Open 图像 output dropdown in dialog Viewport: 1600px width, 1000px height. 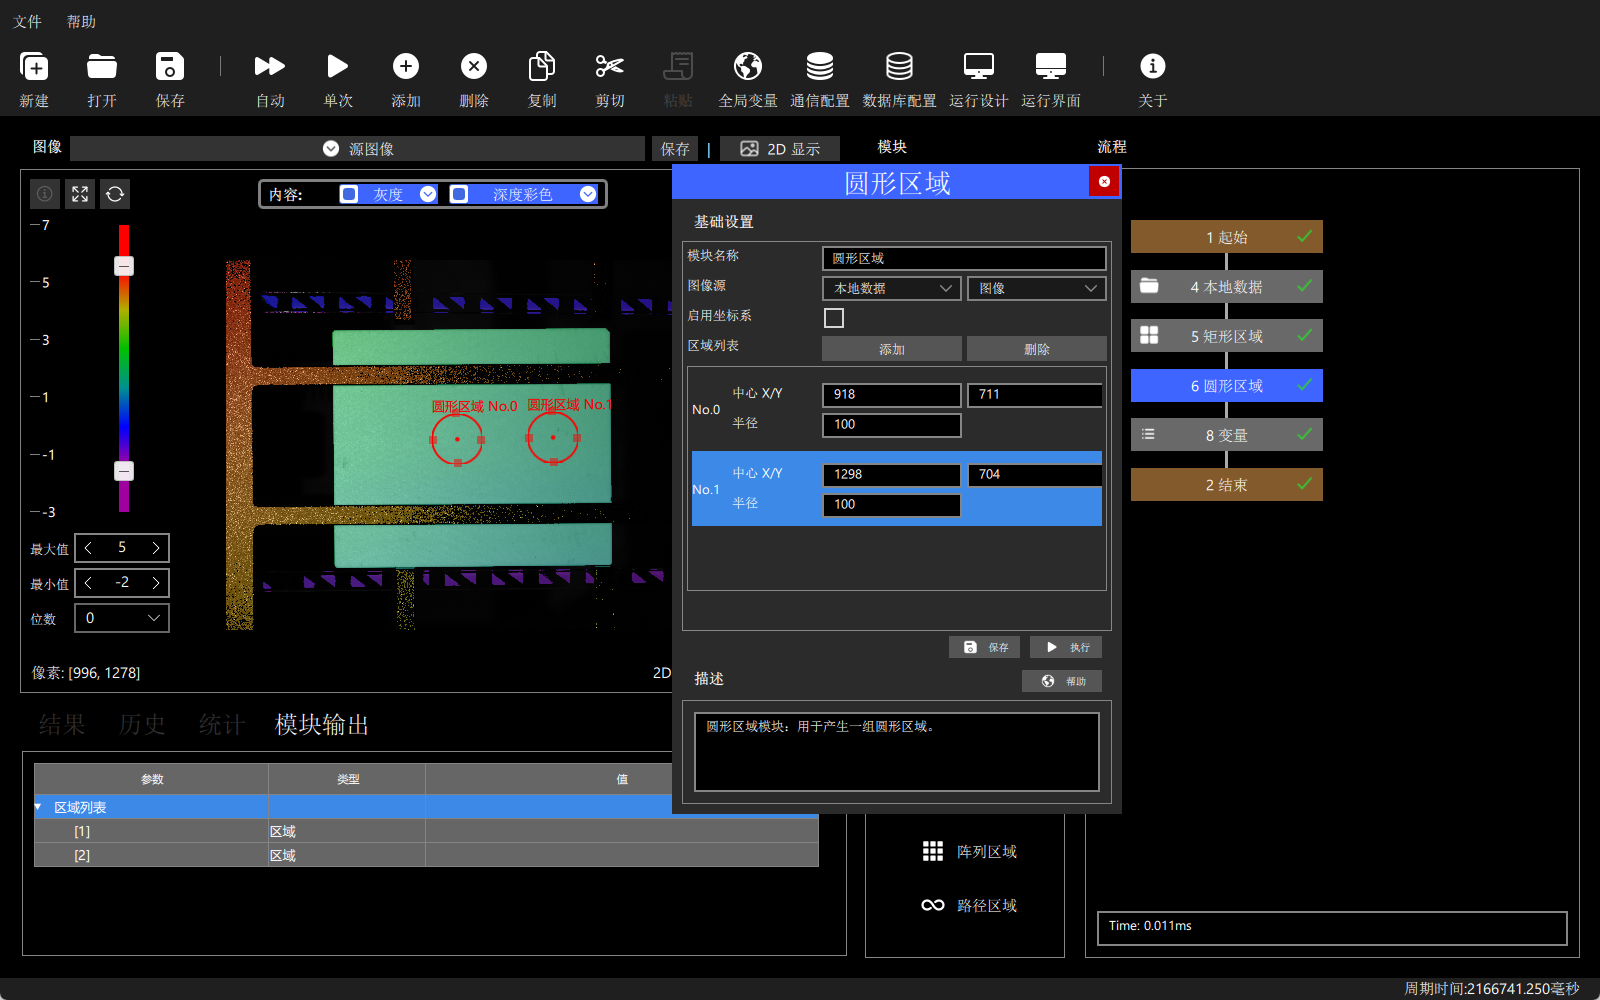pyautogui.click(x=1037, y=288)
